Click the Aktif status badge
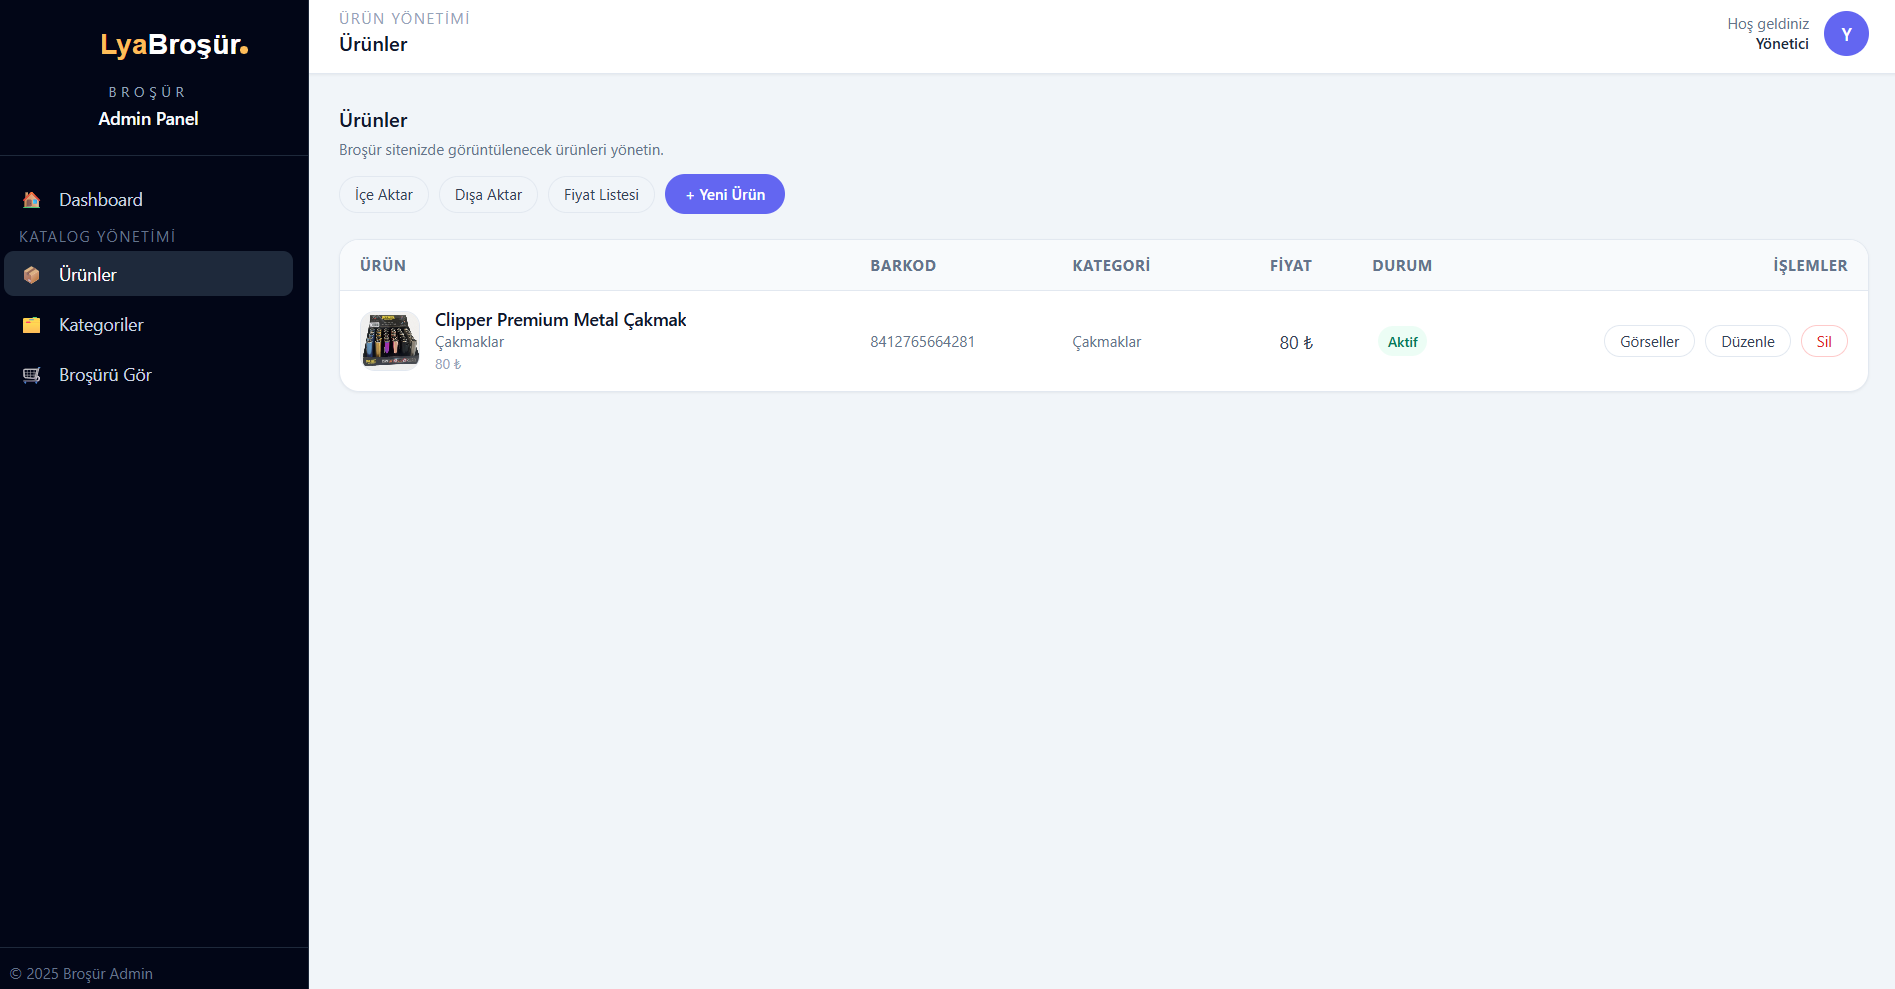This screenshot has width=1895, height=989. click(x=1402, y=342)
